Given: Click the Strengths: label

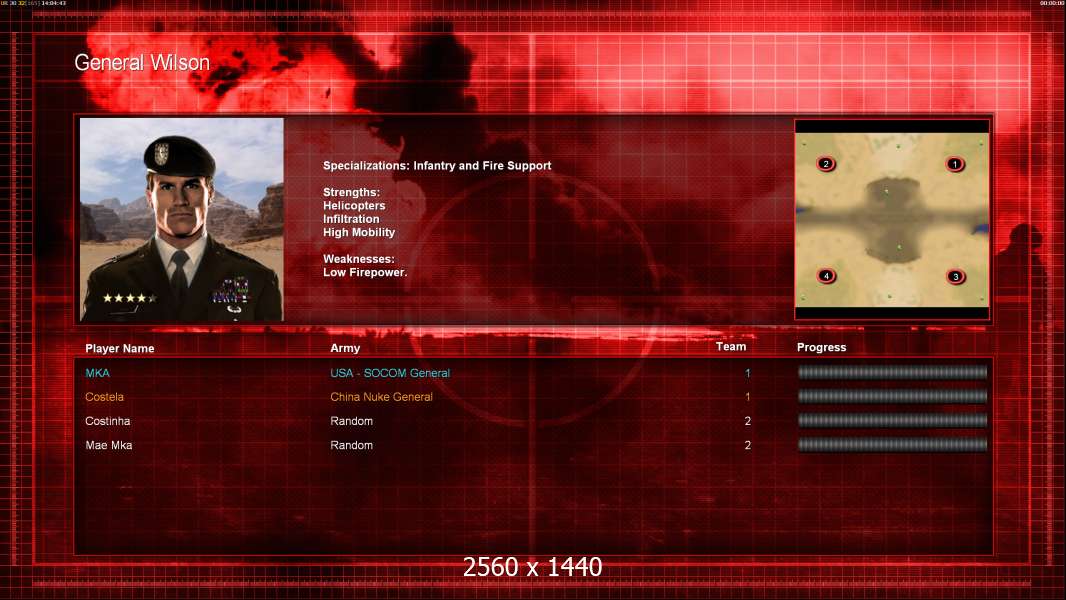Looking at the screenshot, I should click(351, 192).
